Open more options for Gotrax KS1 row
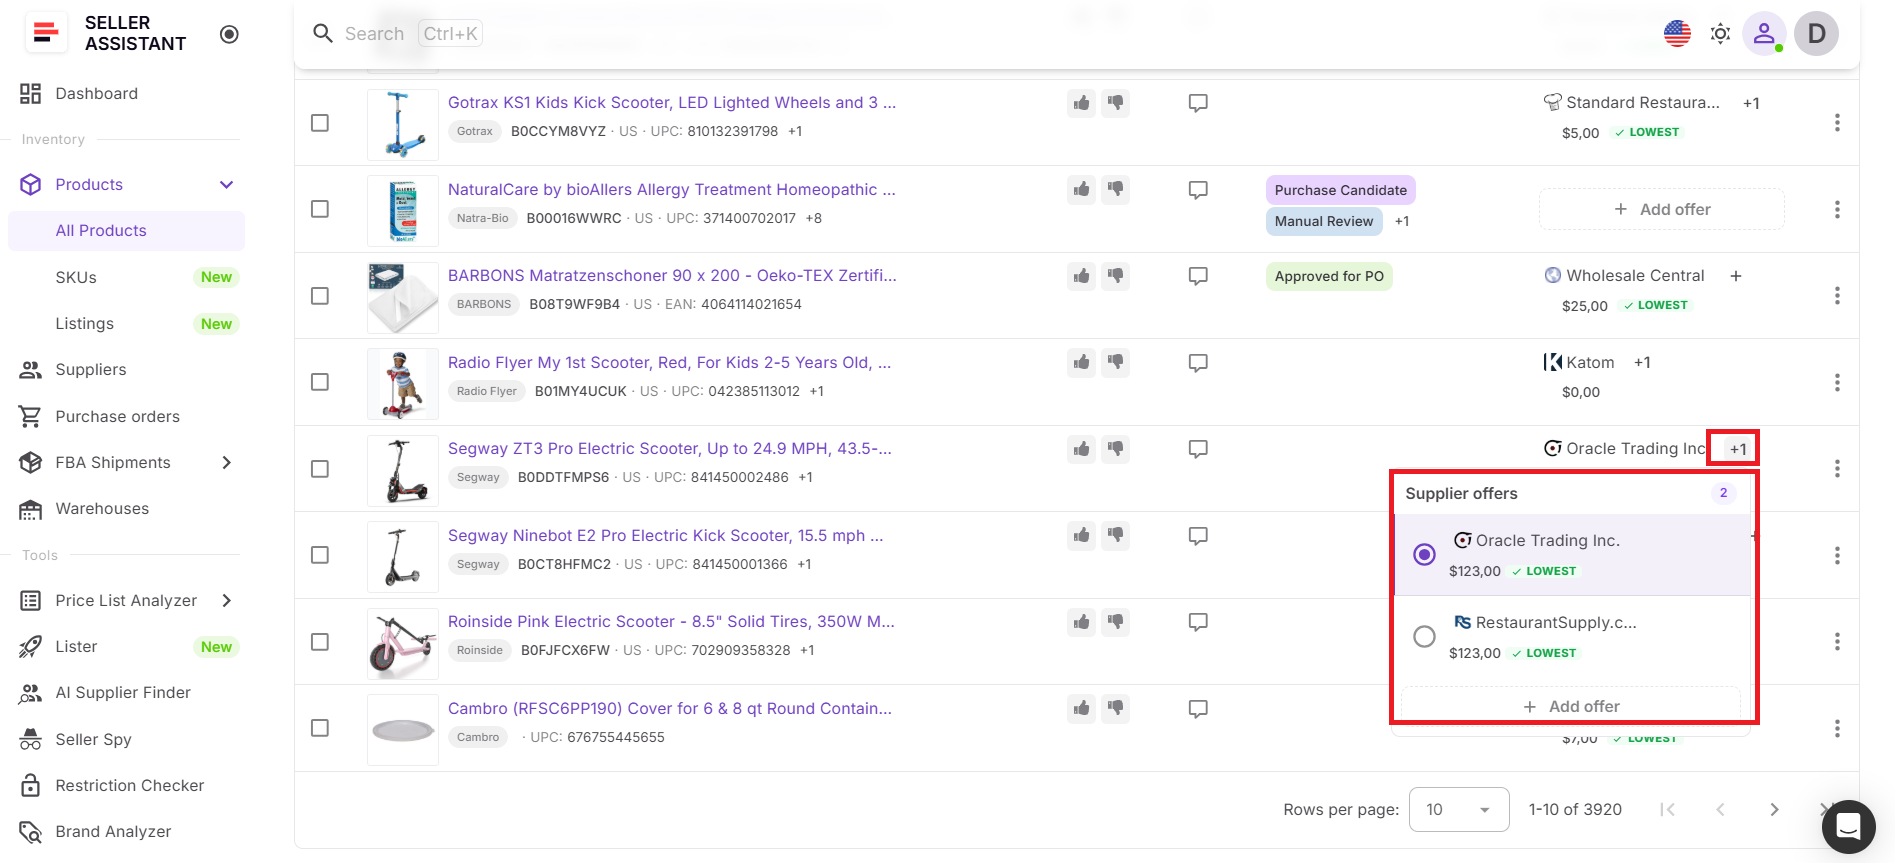This screenshot has width=1895, height=863. 1837,123
